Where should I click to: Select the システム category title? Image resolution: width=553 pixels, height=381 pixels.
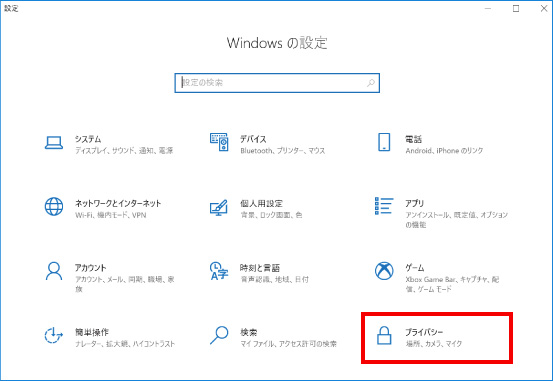point(88,139)
